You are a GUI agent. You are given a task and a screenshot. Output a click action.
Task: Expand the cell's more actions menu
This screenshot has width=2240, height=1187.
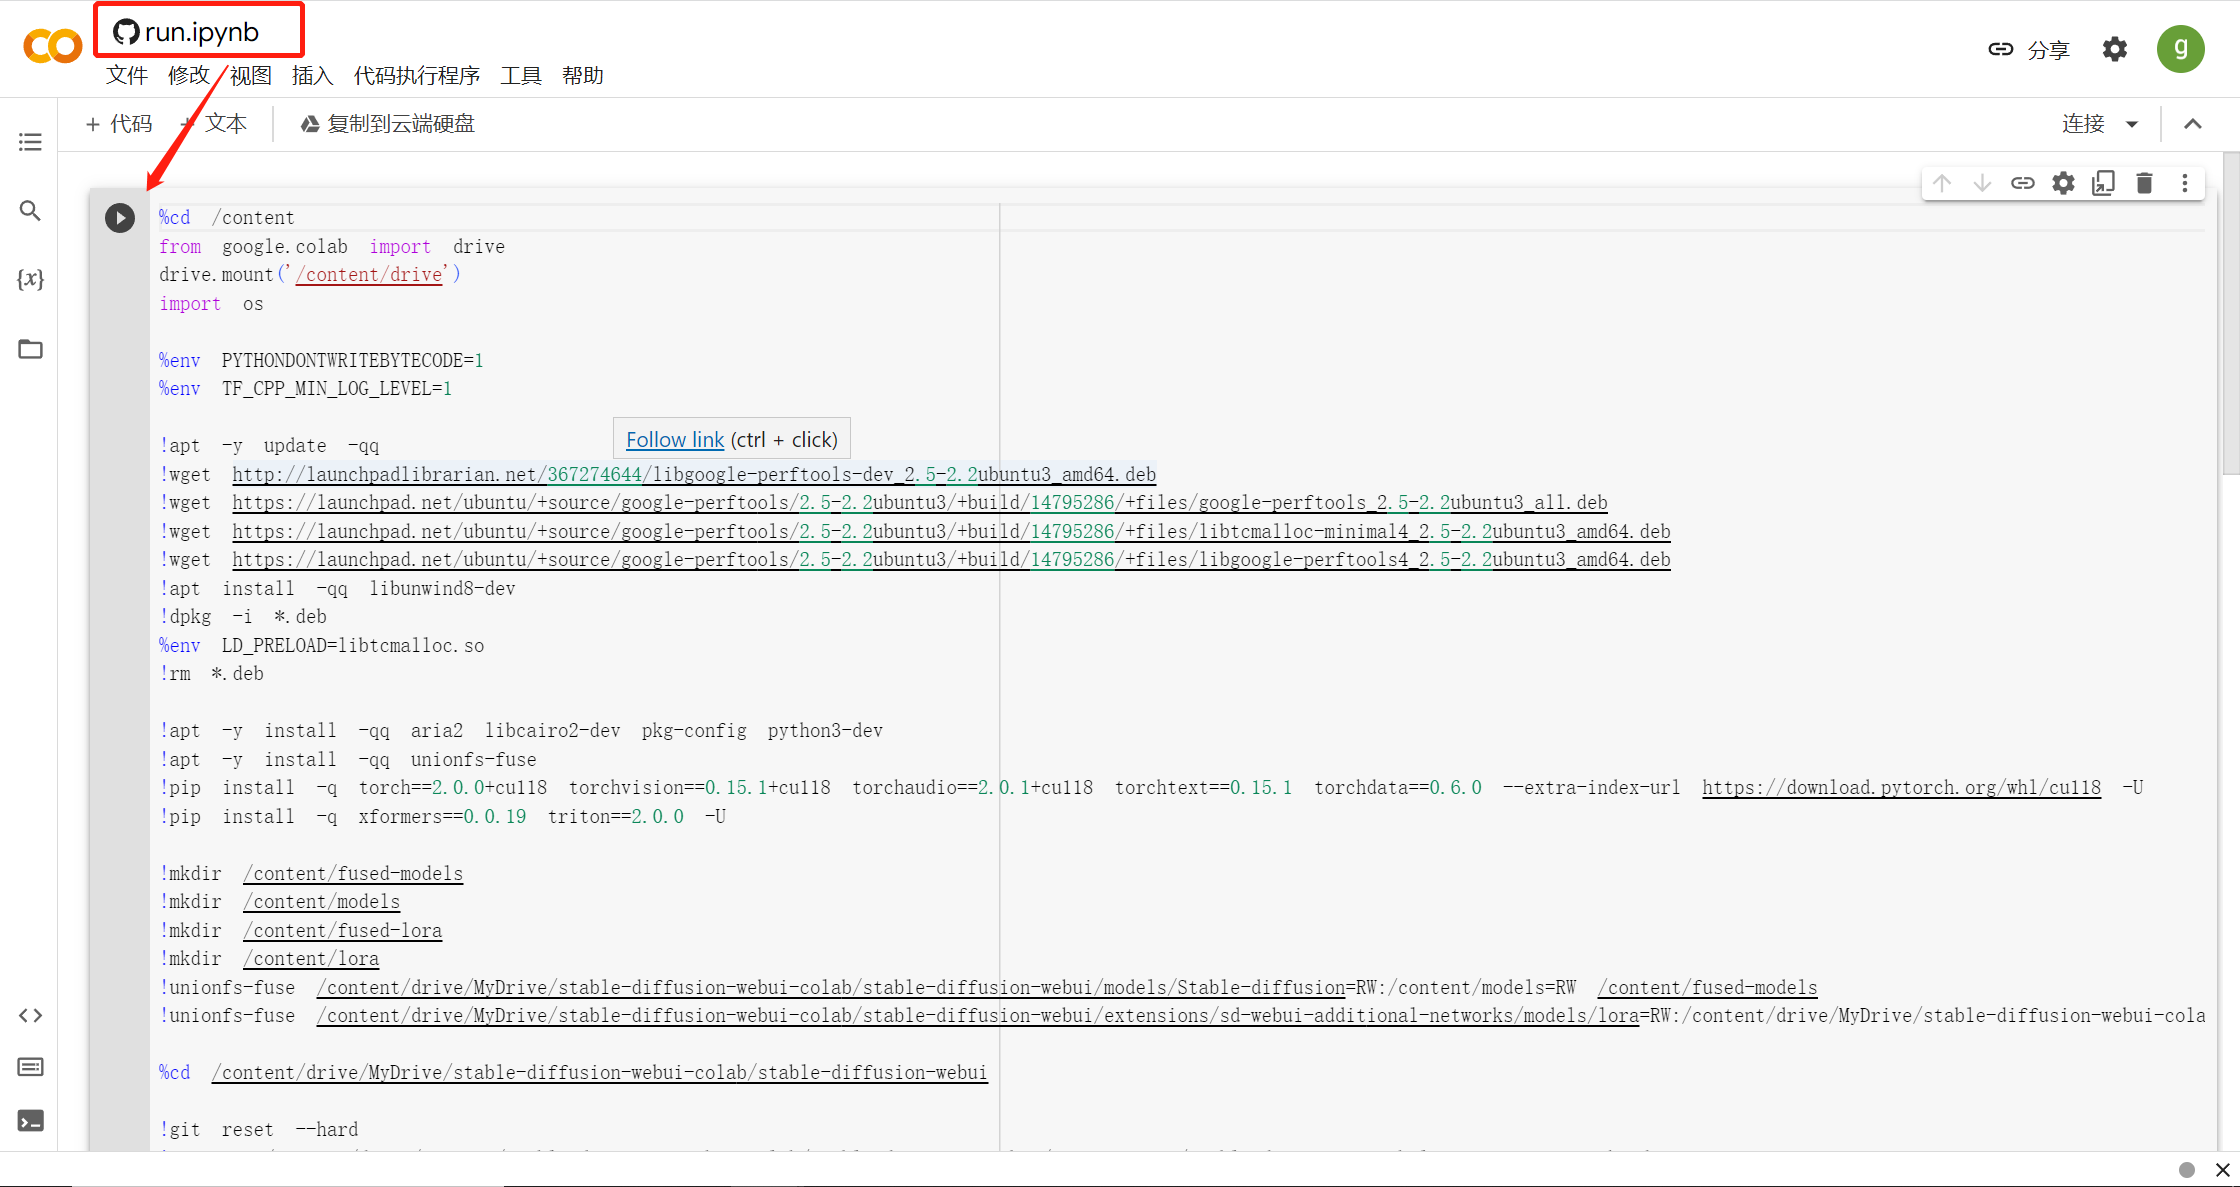(2185, 183)
